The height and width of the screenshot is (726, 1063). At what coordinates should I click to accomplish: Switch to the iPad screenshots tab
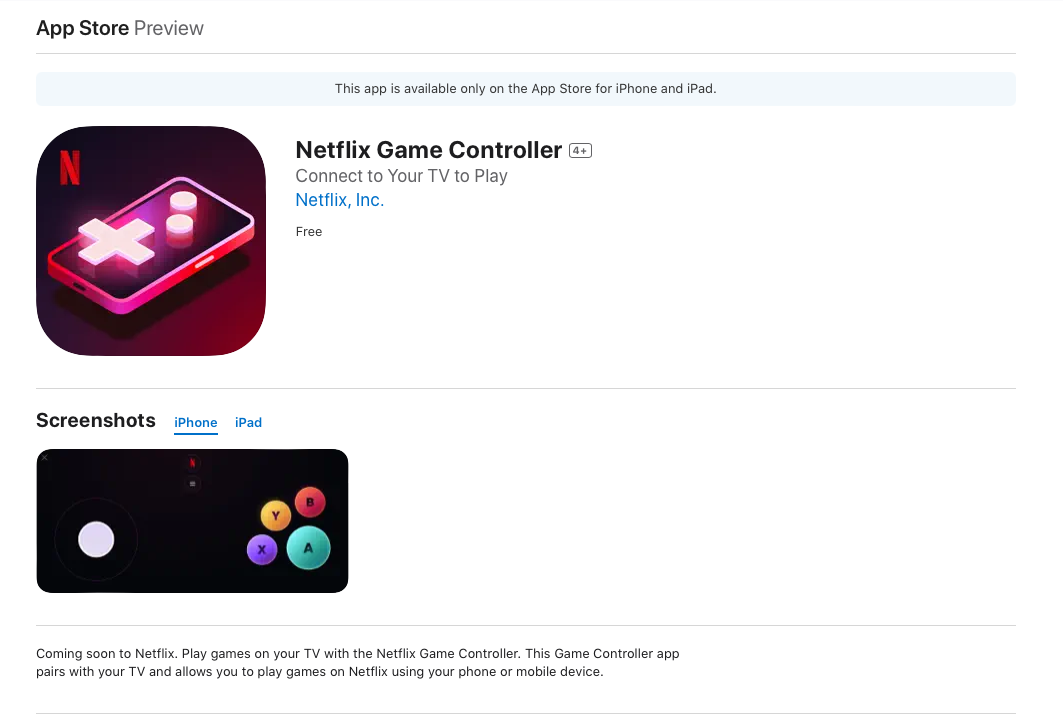(248, 423)
